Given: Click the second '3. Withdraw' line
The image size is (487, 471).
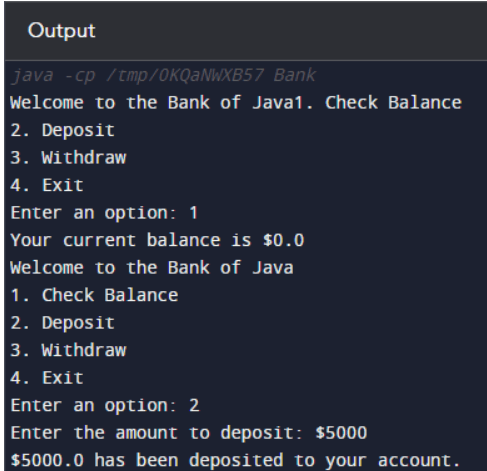Looking at the screenshot, I should tap(68, 350).
